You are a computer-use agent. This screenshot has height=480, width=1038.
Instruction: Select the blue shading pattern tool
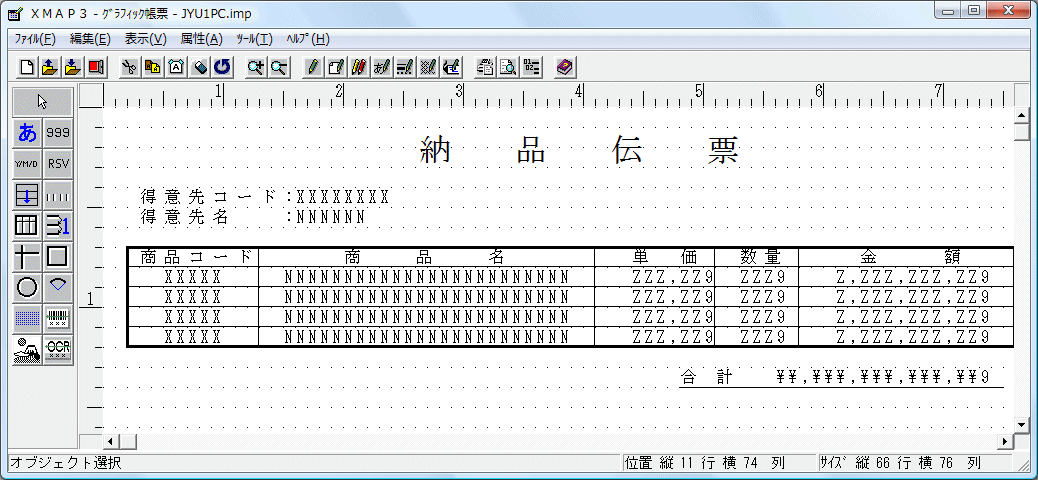(28, 319)
